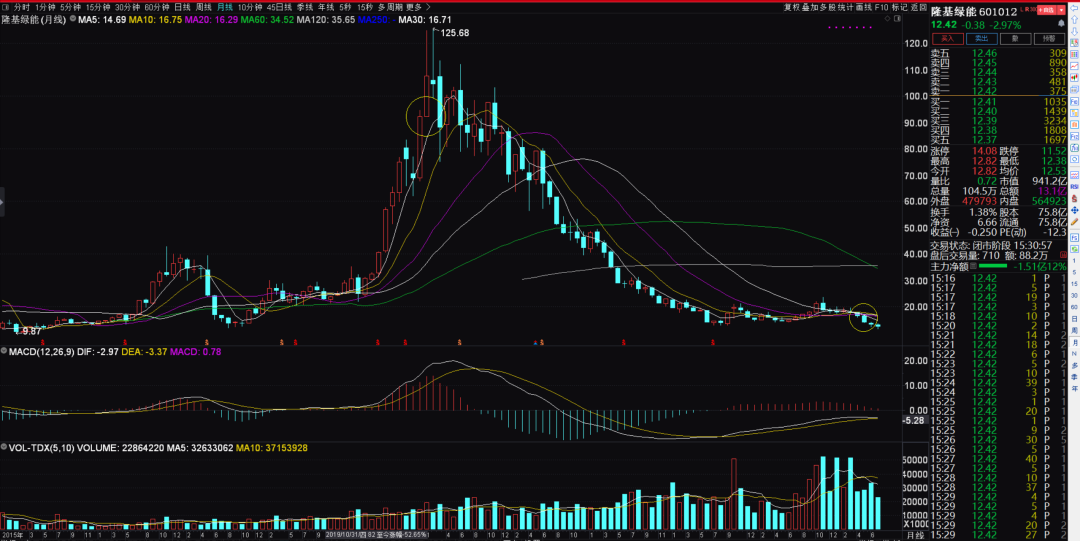Switch to 45日线 chart tab
Image resolution: width=1080 pixels, height=541 pixels.
pos(279,7)
